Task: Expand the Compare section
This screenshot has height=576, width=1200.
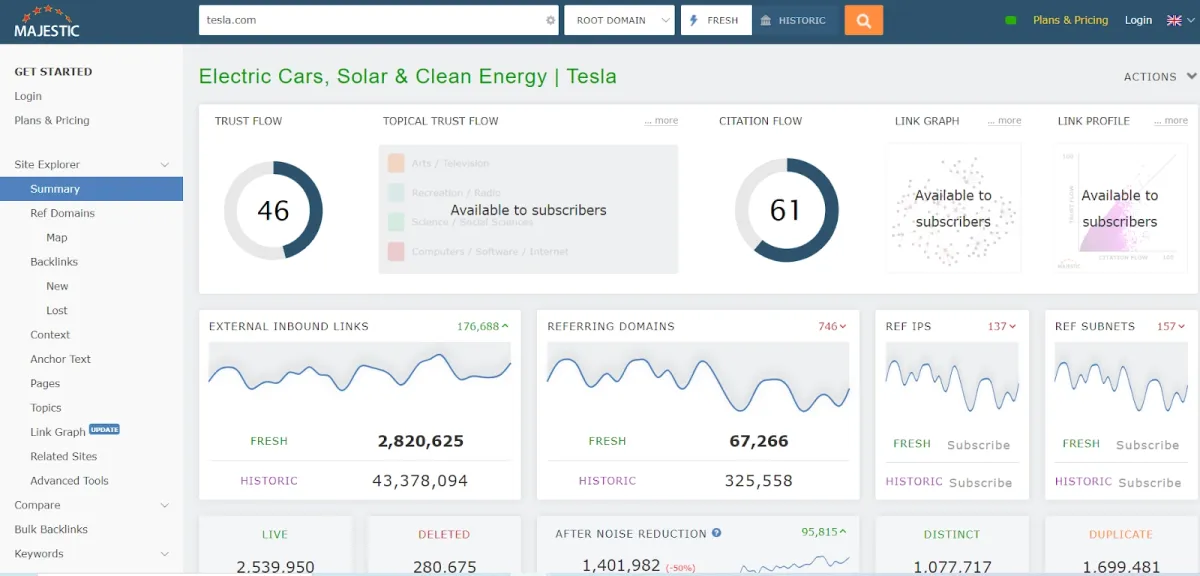Action: [x=91, y=505]
